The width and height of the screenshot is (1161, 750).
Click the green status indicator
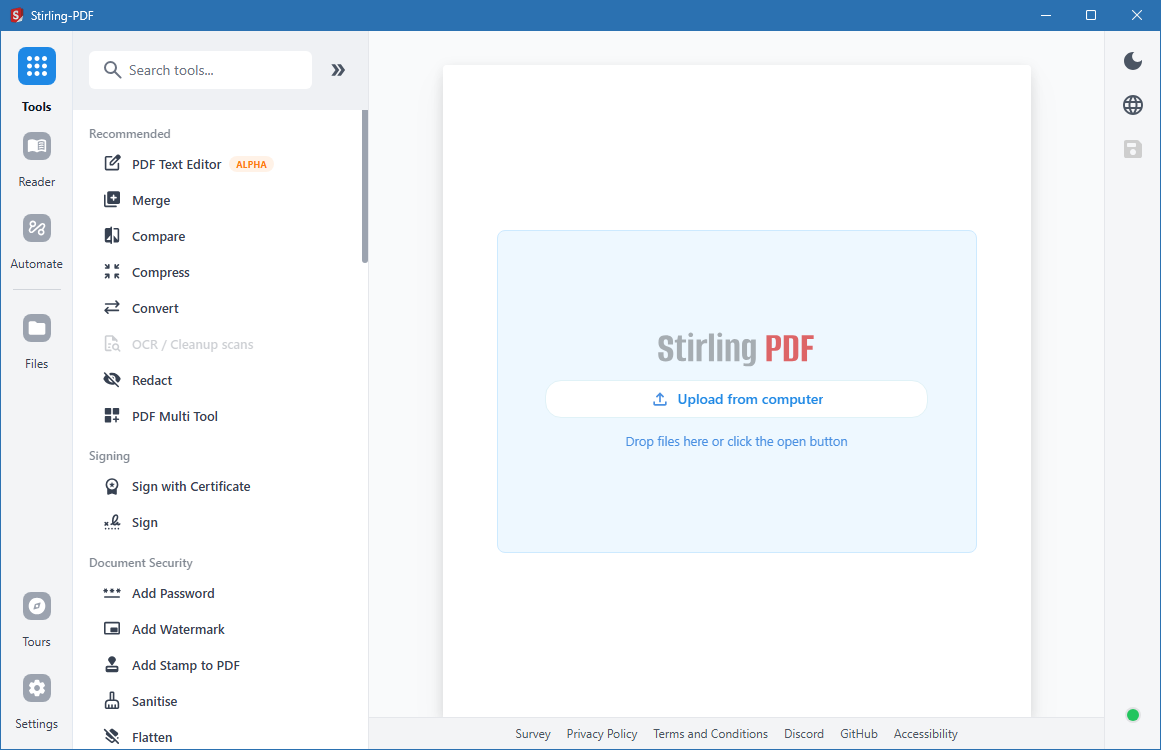point(1132,714)
